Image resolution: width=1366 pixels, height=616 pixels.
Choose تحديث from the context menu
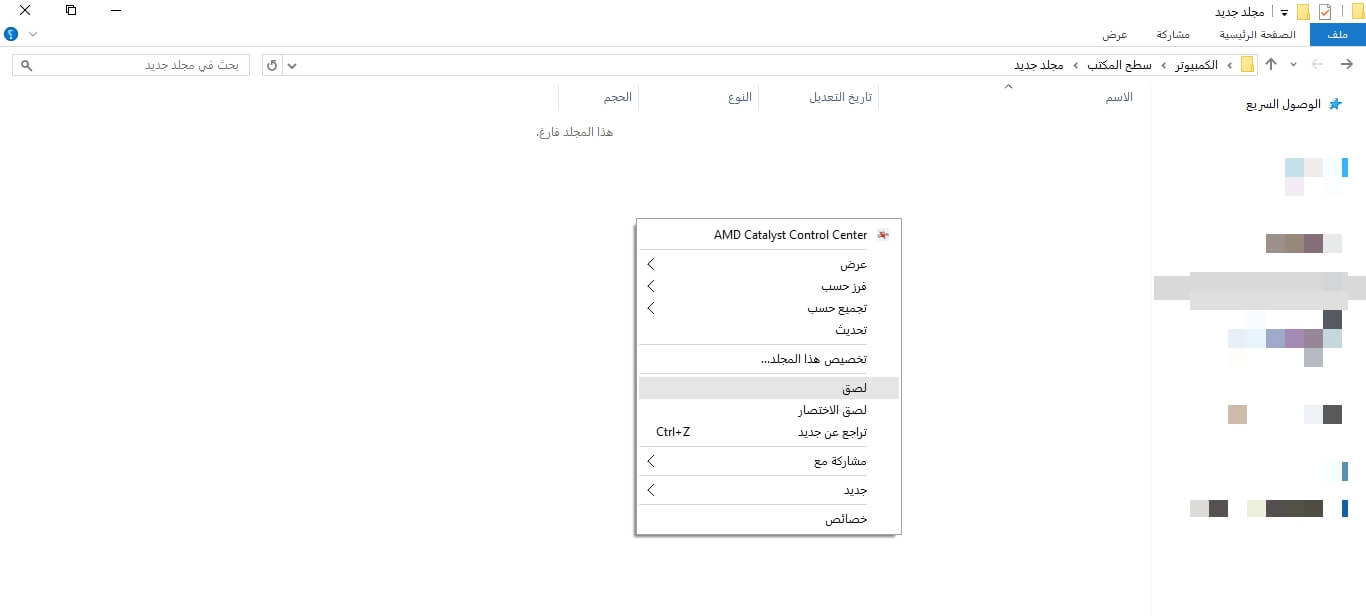[769, 330]
